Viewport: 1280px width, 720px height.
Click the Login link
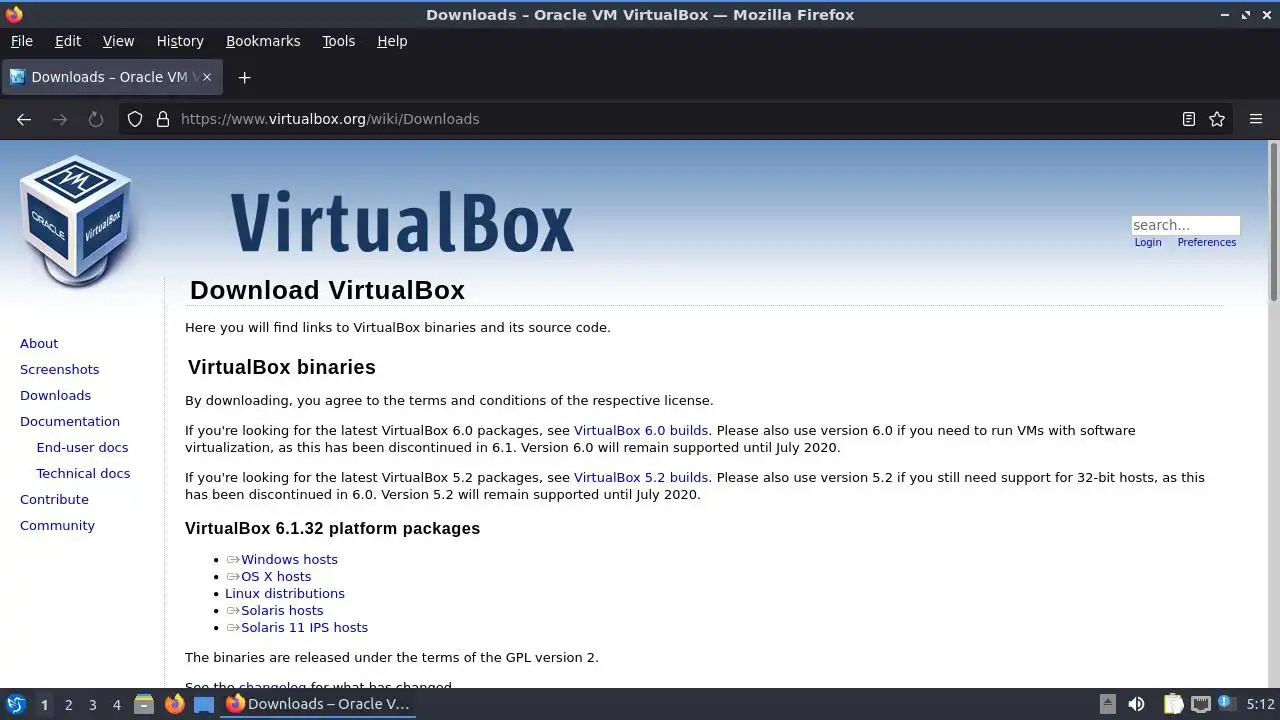pos(1148,242)
